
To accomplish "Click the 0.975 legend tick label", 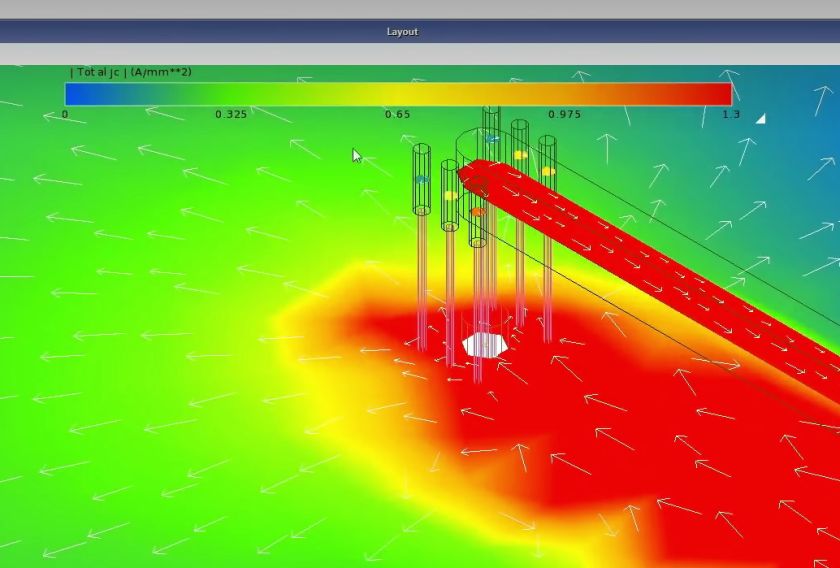I will click(x=565, y=114).
